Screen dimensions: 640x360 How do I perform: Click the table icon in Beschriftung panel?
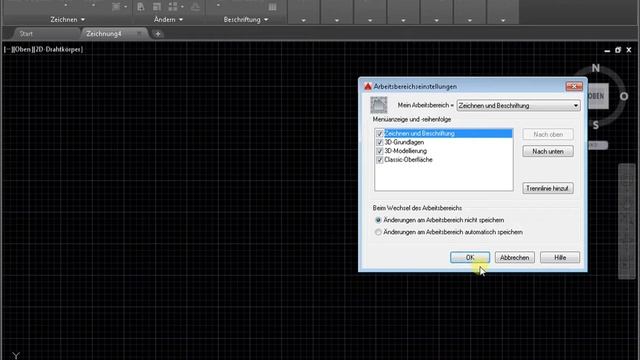(272, 7)
